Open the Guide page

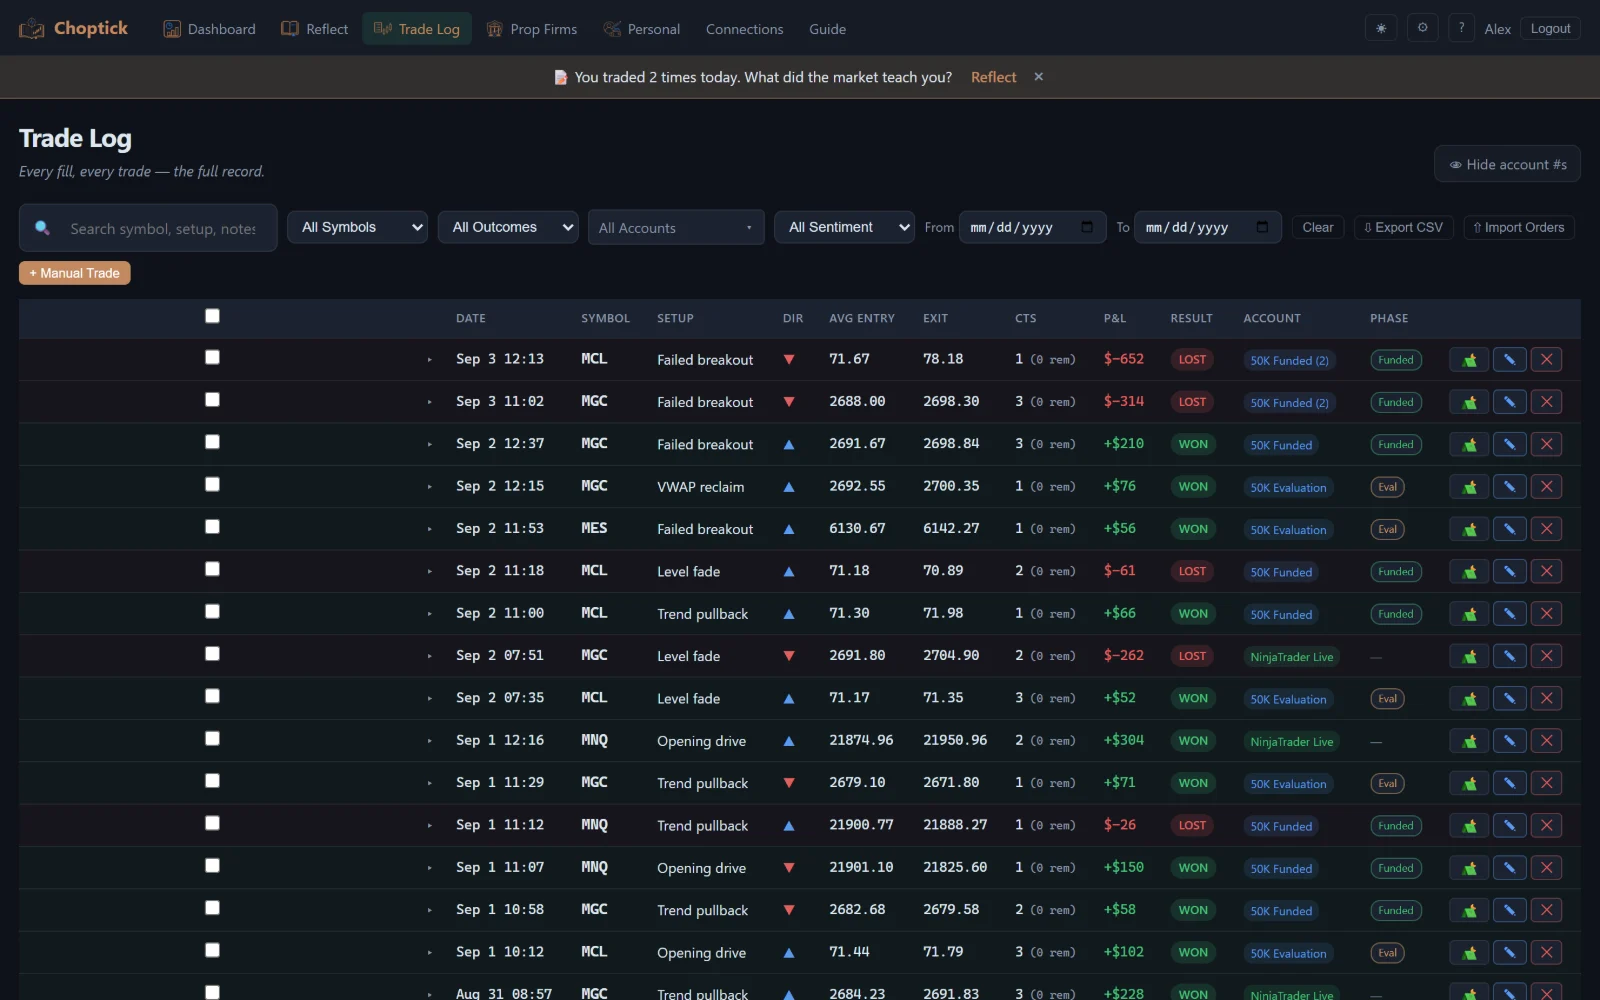[x=827, y=29]
